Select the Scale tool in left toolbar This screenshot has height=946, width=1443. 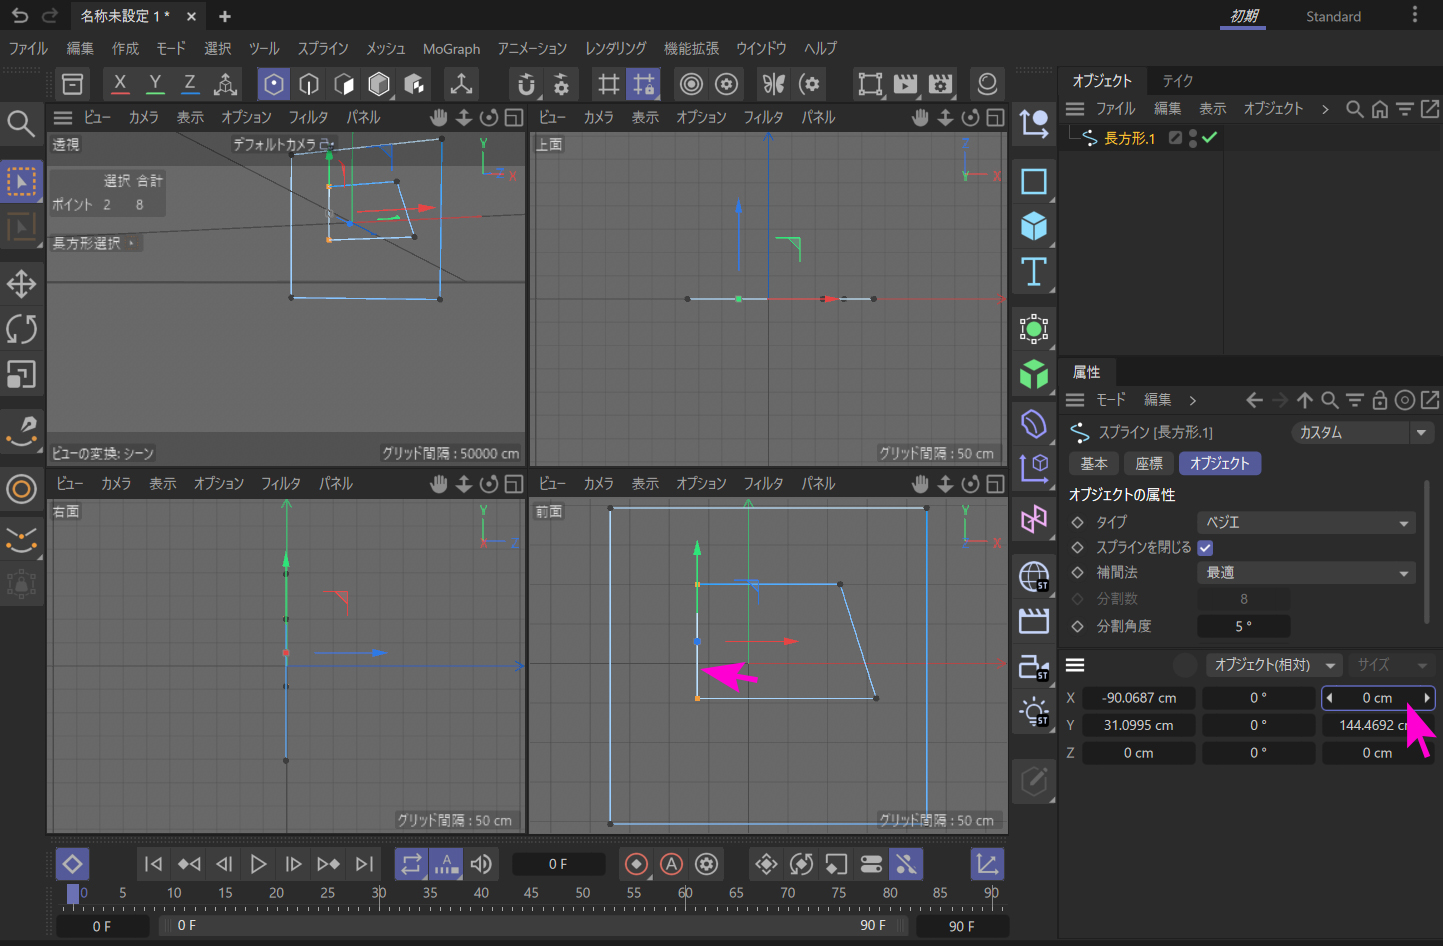[x=21, y=374]
